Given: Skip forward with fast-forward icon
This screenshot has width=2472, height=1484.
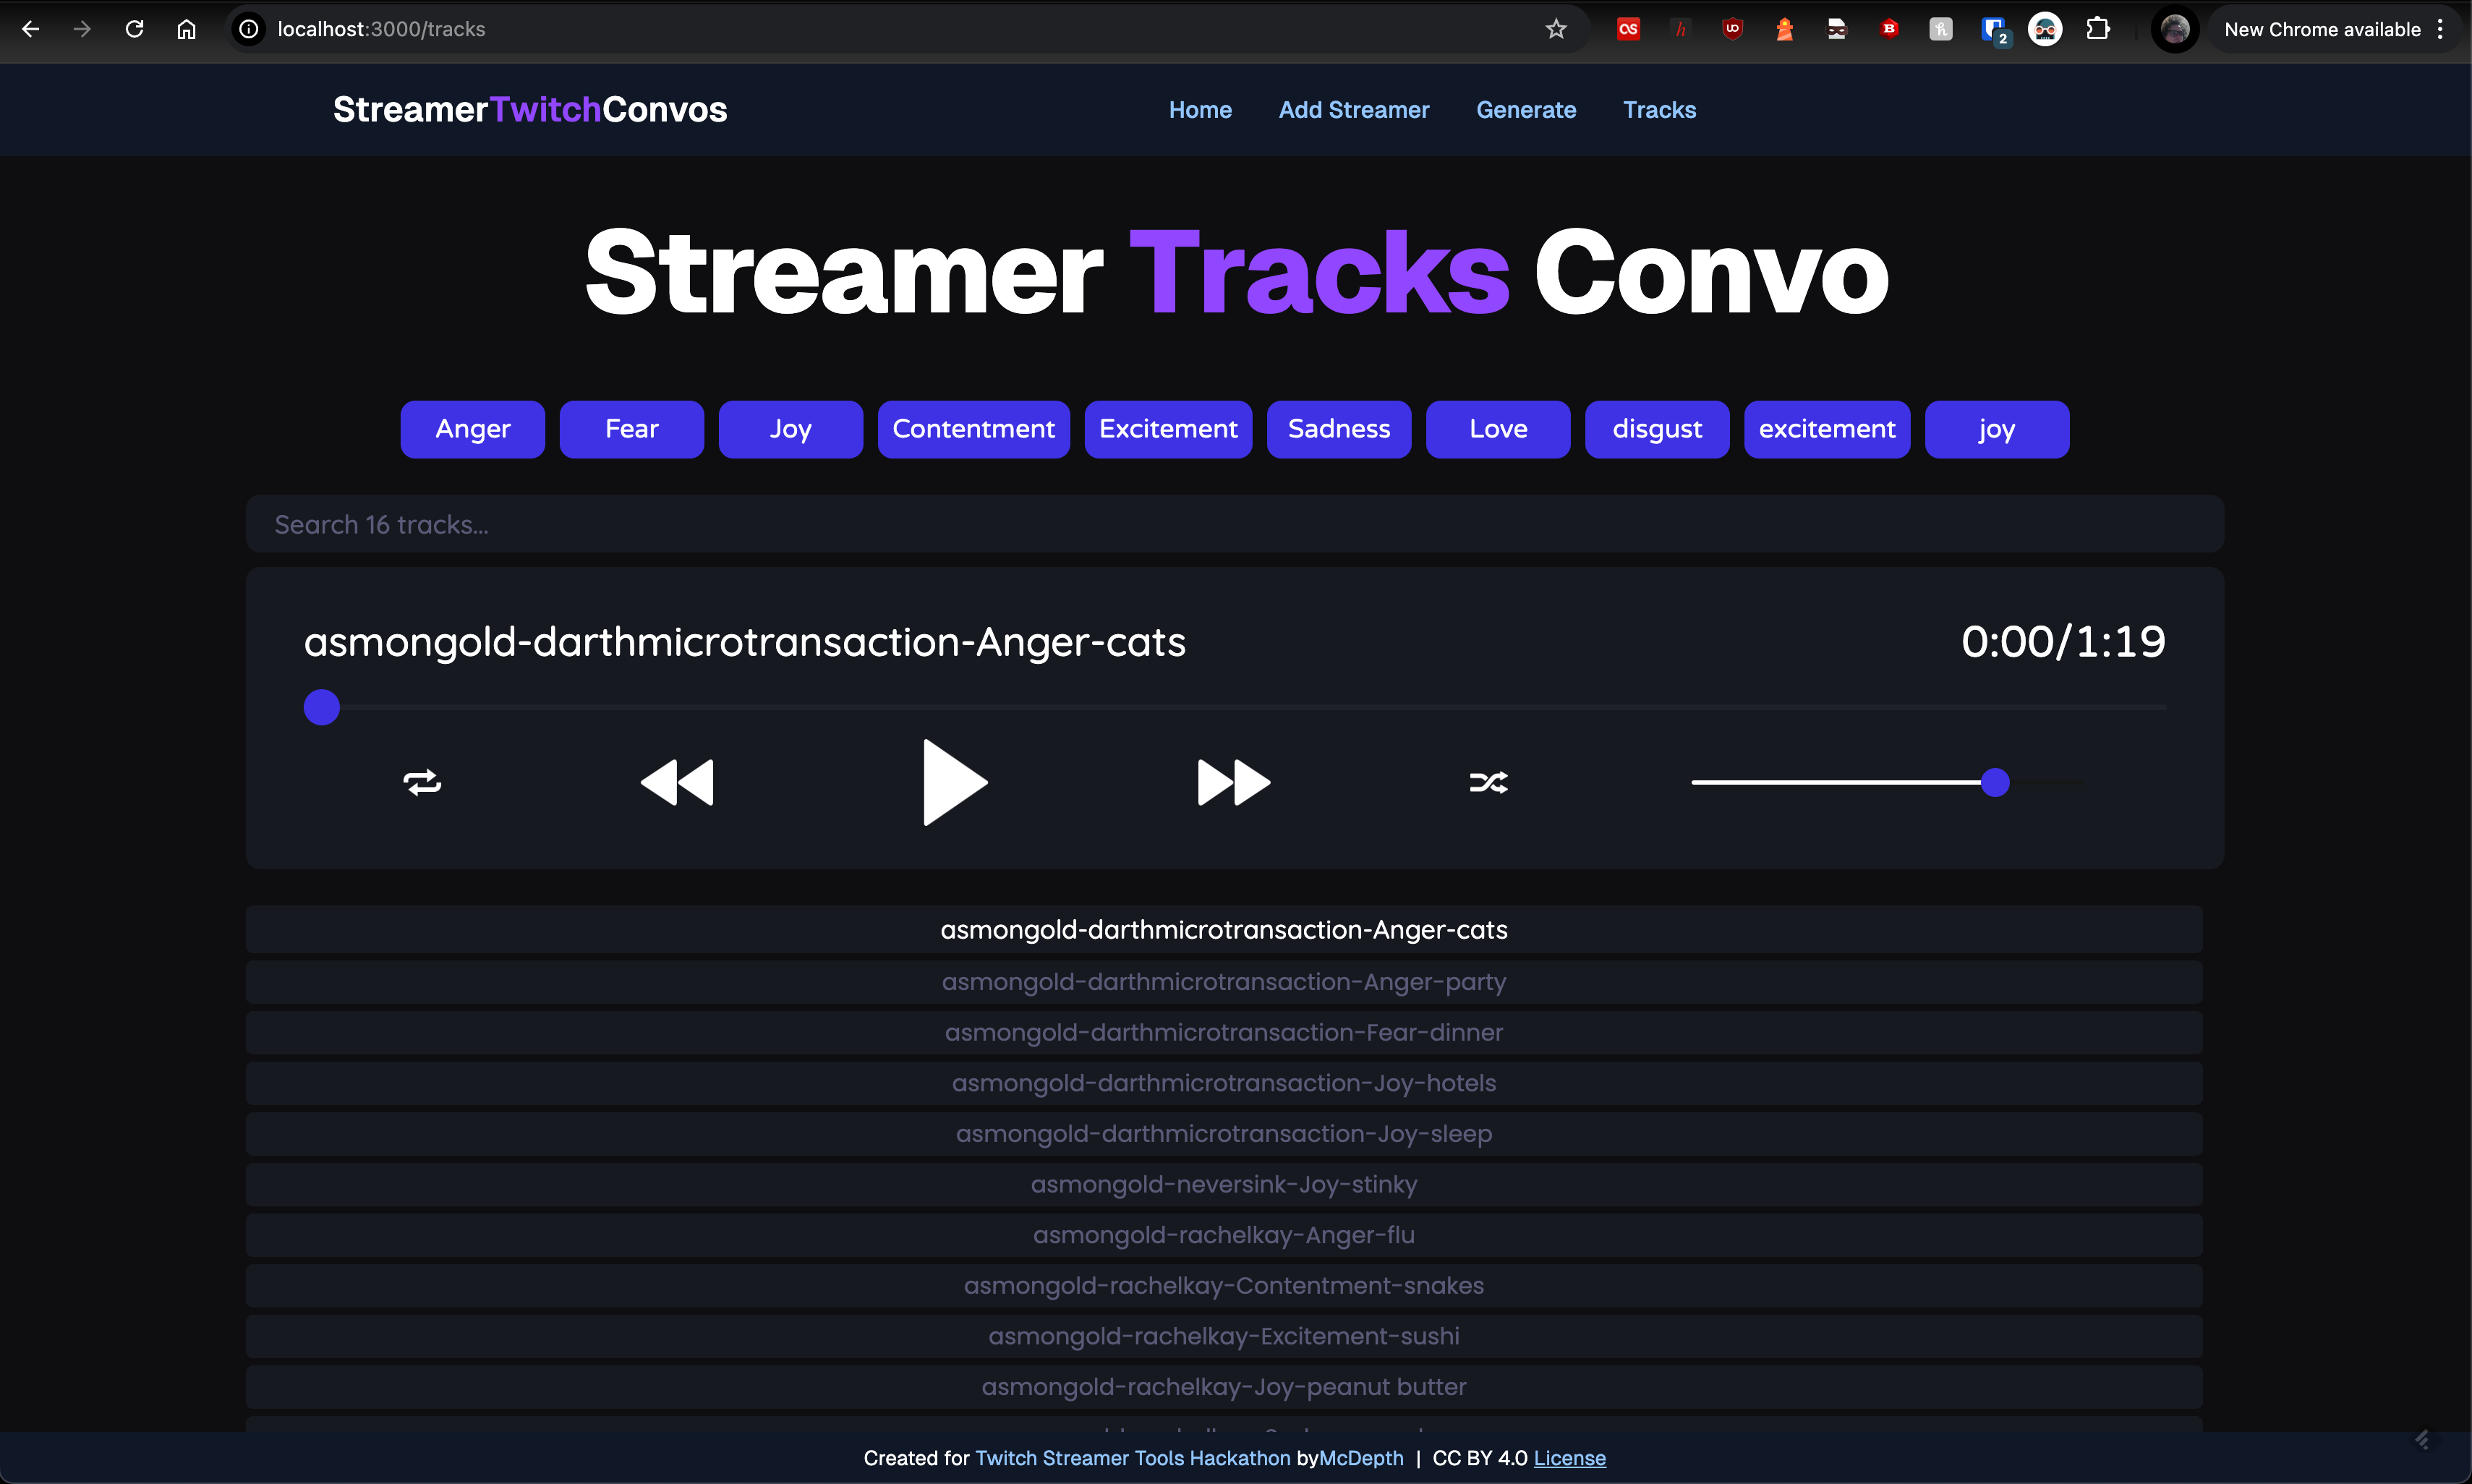Looking at the screenshot, I should tap(1233, 782).
